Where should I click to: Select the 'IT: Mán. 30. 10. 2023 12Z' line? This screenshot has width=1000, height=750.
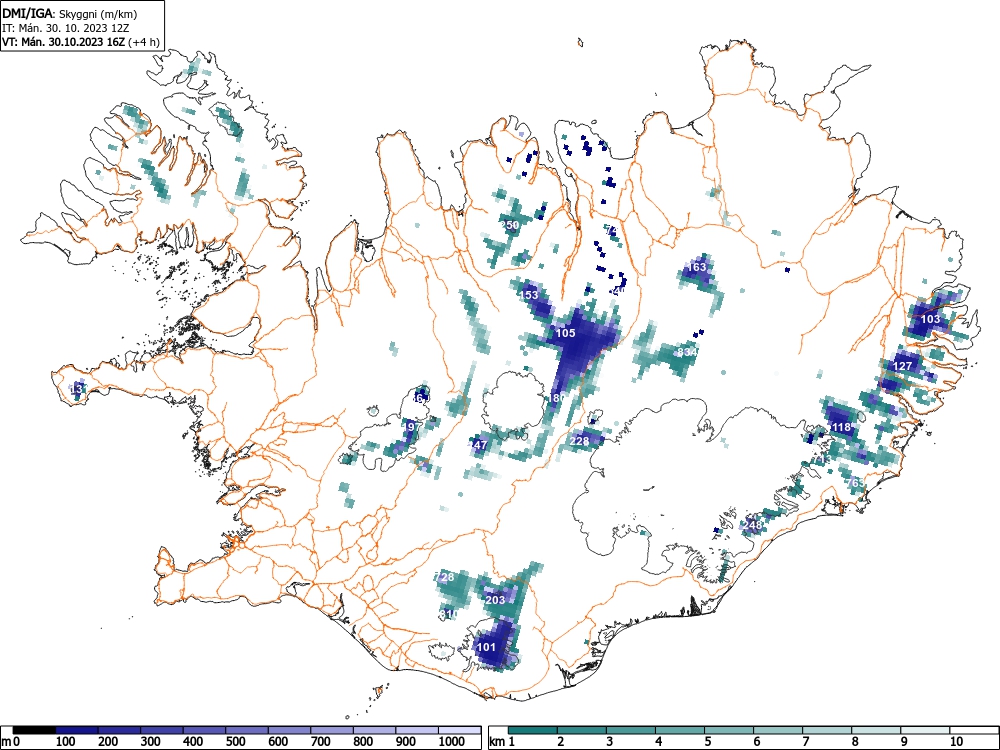tap(68, 28)
